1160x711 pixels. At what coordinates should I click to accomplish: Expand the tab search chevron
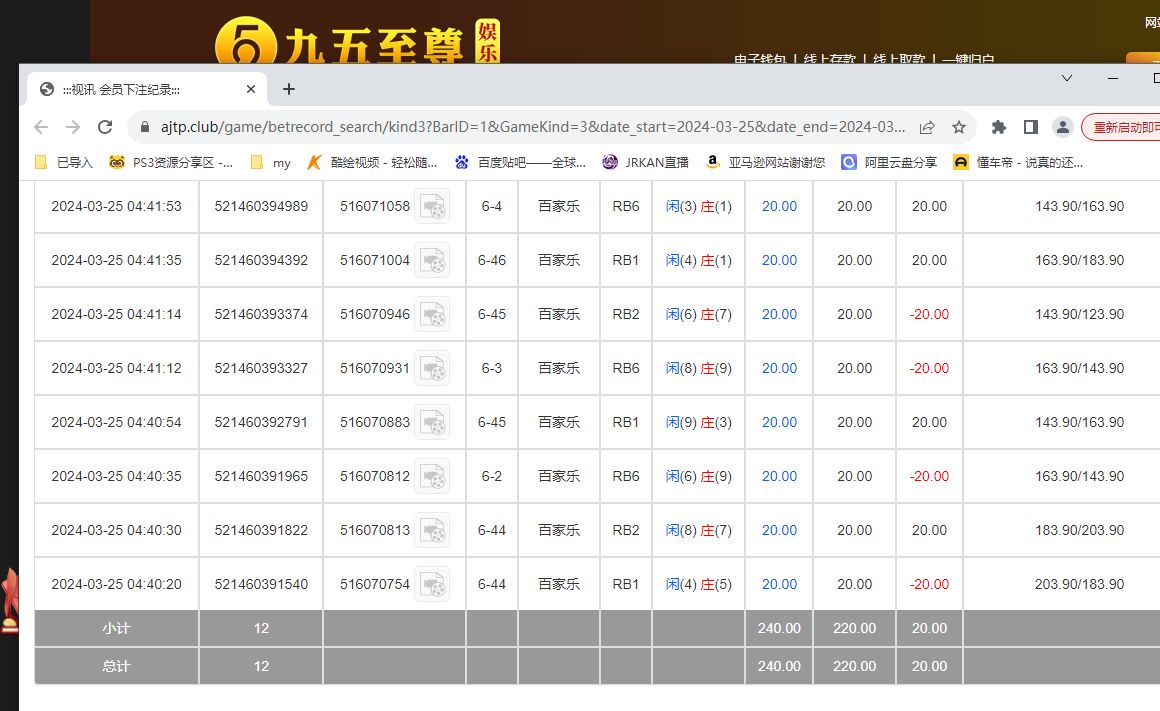(1067, 78)
